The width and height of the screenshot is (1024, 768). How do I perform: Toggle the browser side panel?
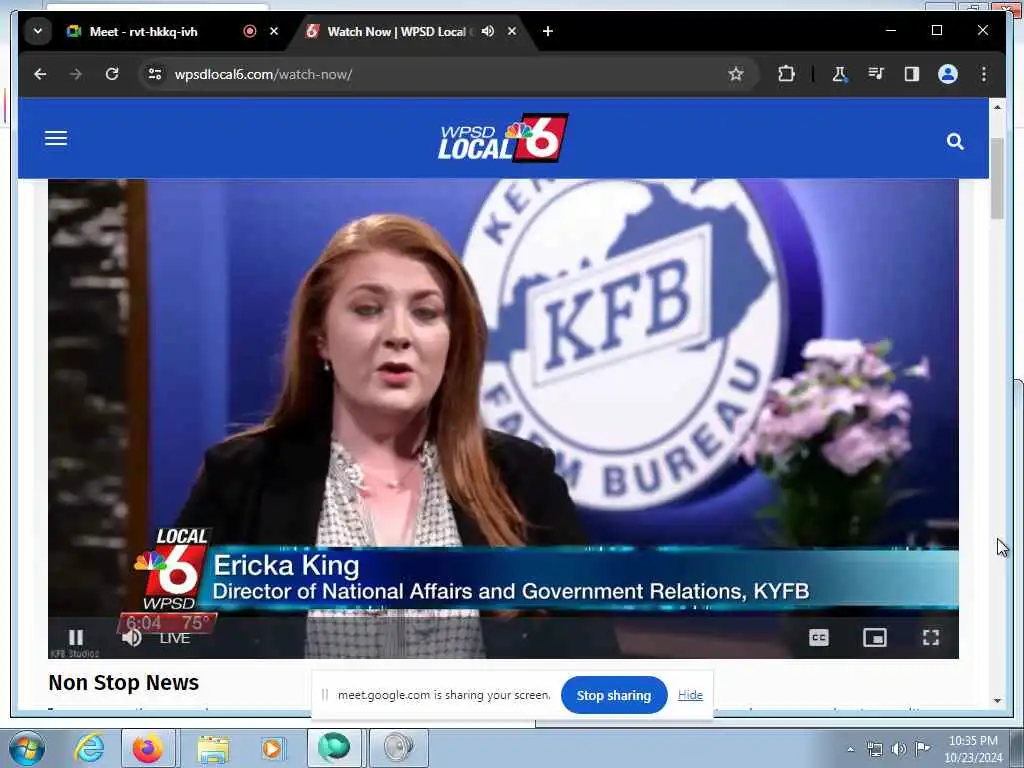pos(912,74)
